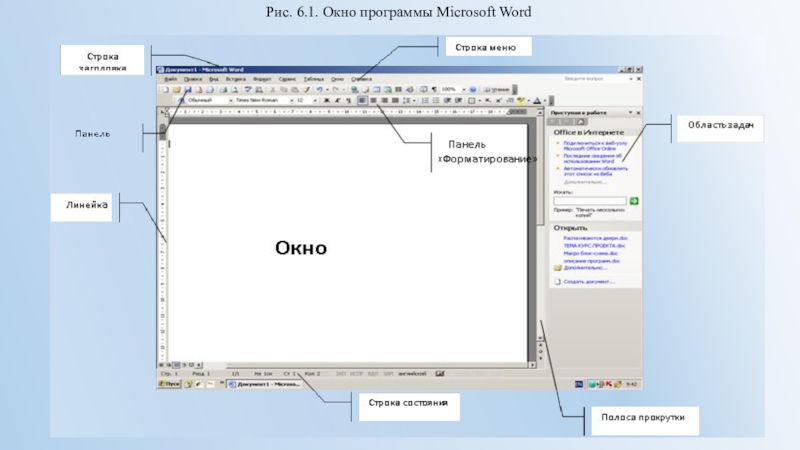Select the Format Painter brush icon
Image resolution: width=800 pixels, height=450 pixels.
pyautogui.click(x=306, y=89)
